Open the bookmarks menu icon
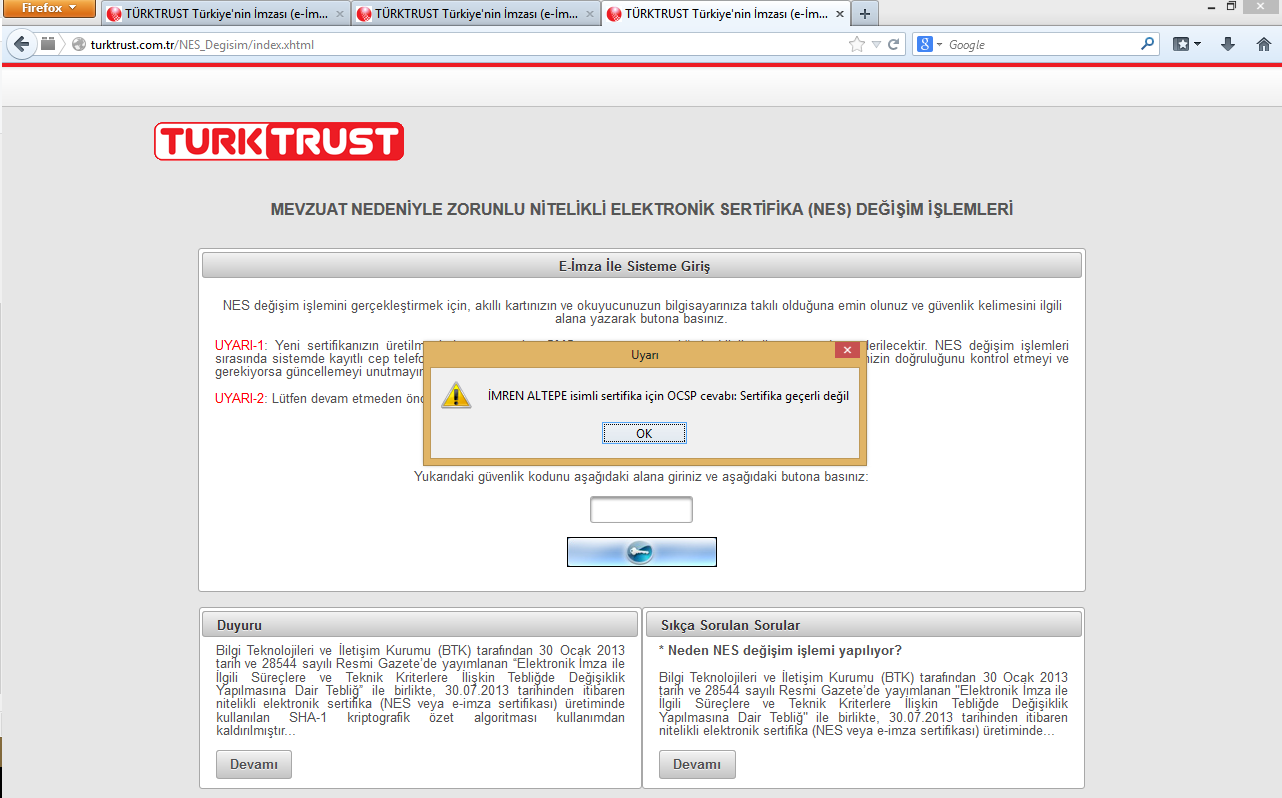 click(x=1186, y=45)
